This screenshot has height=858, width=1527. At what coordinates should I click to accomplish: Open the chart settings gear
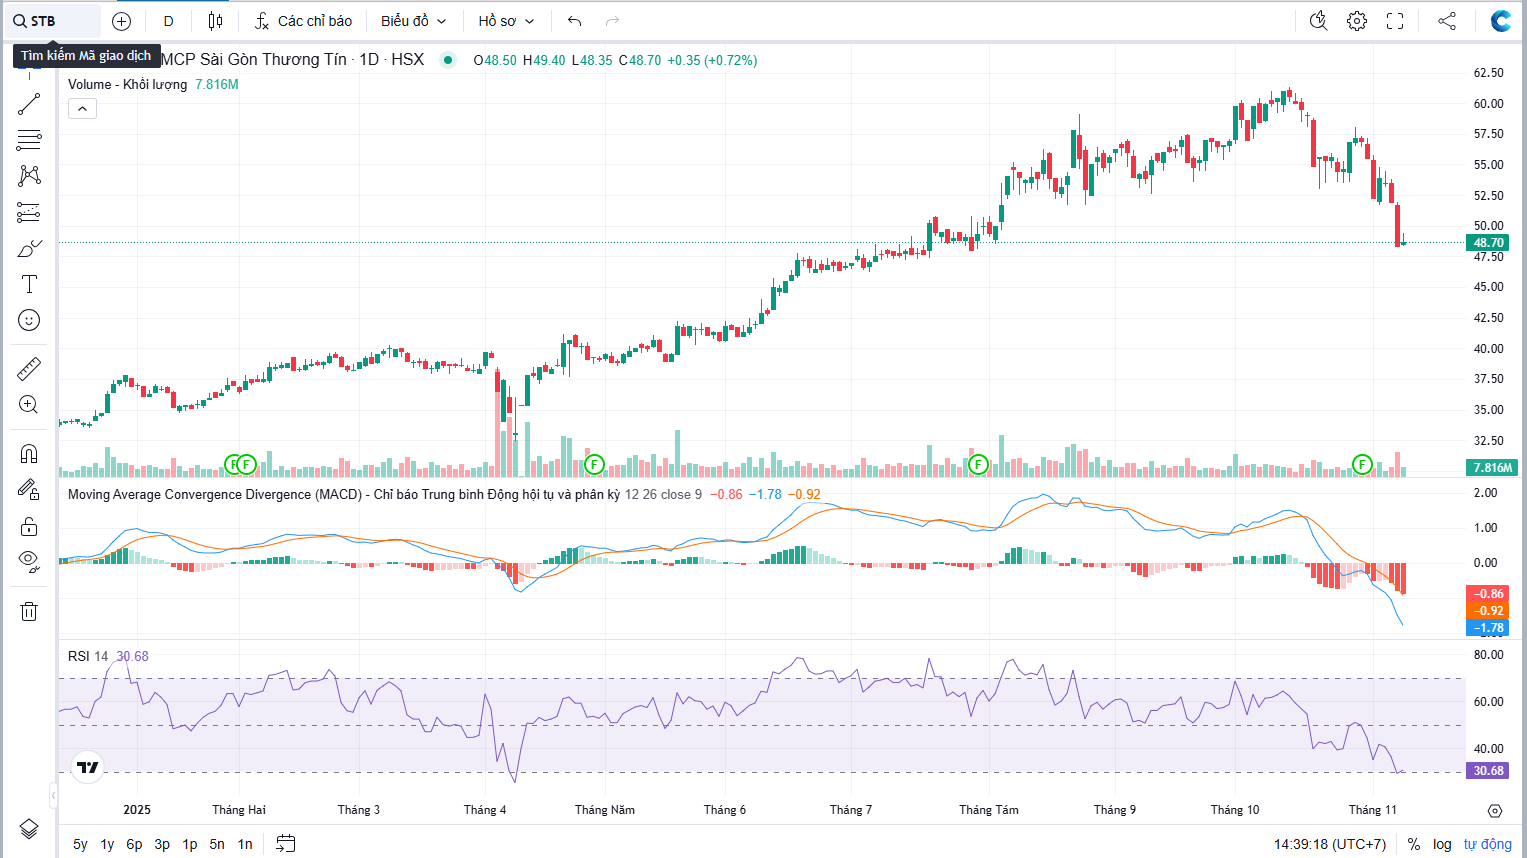pyautogui.click(x=1357, y=21)
